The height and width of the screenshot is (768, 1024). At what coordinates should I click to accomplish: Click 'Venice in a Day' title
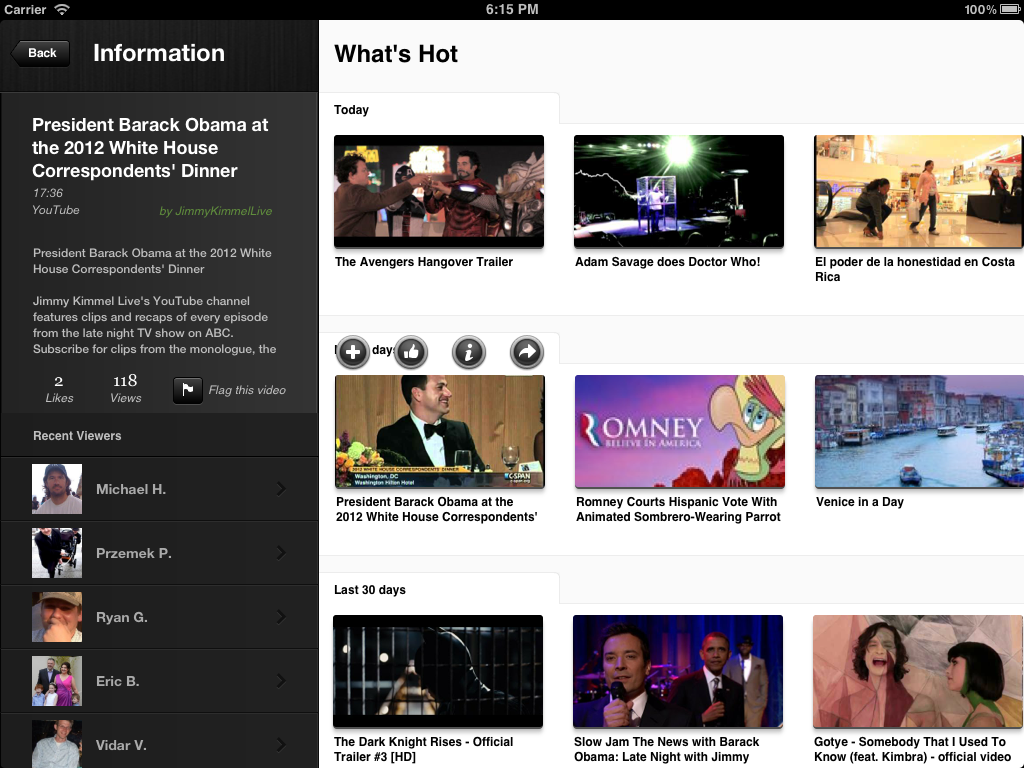pyautogui.click(x=859, y=502)
